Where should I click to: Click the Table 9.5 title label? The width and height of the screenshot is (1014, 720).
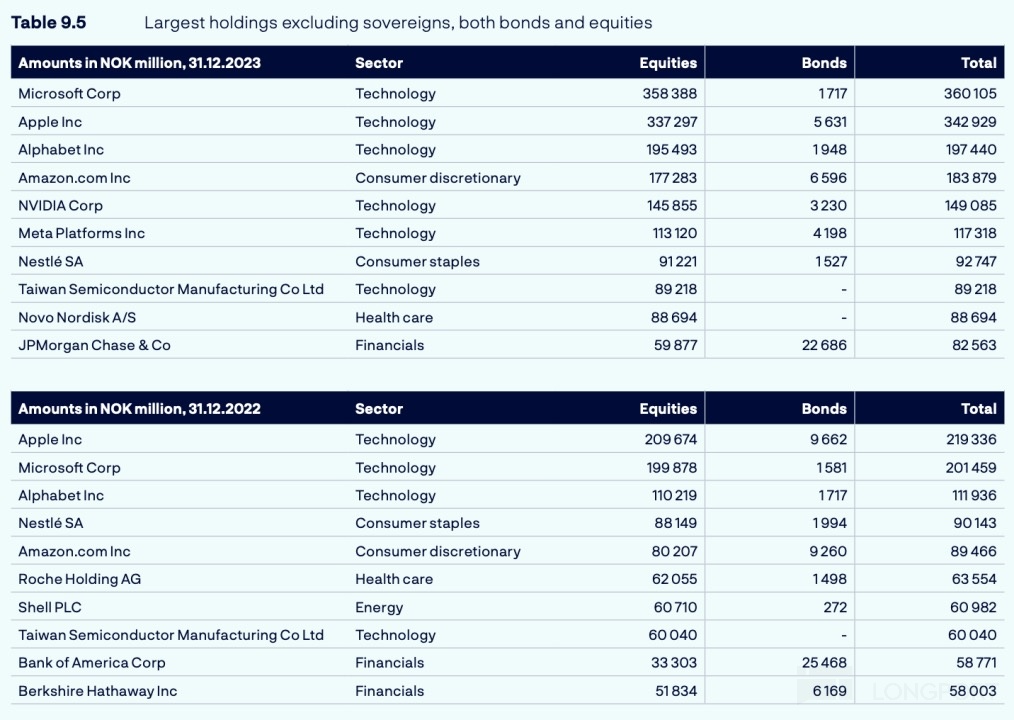[x=48, y=22]
